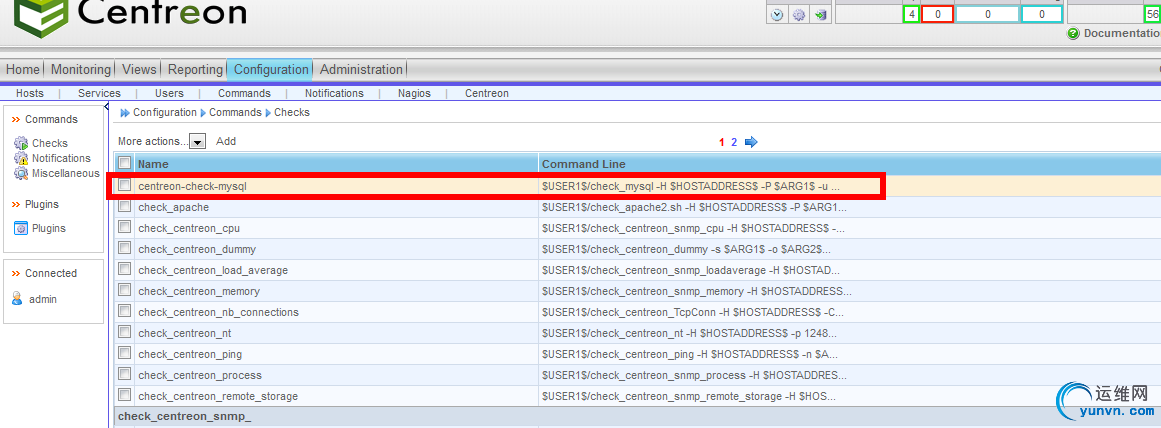1161x428 pixels.
Task: Toggle the select-all checkbox in table header
Action: point(125,163)
